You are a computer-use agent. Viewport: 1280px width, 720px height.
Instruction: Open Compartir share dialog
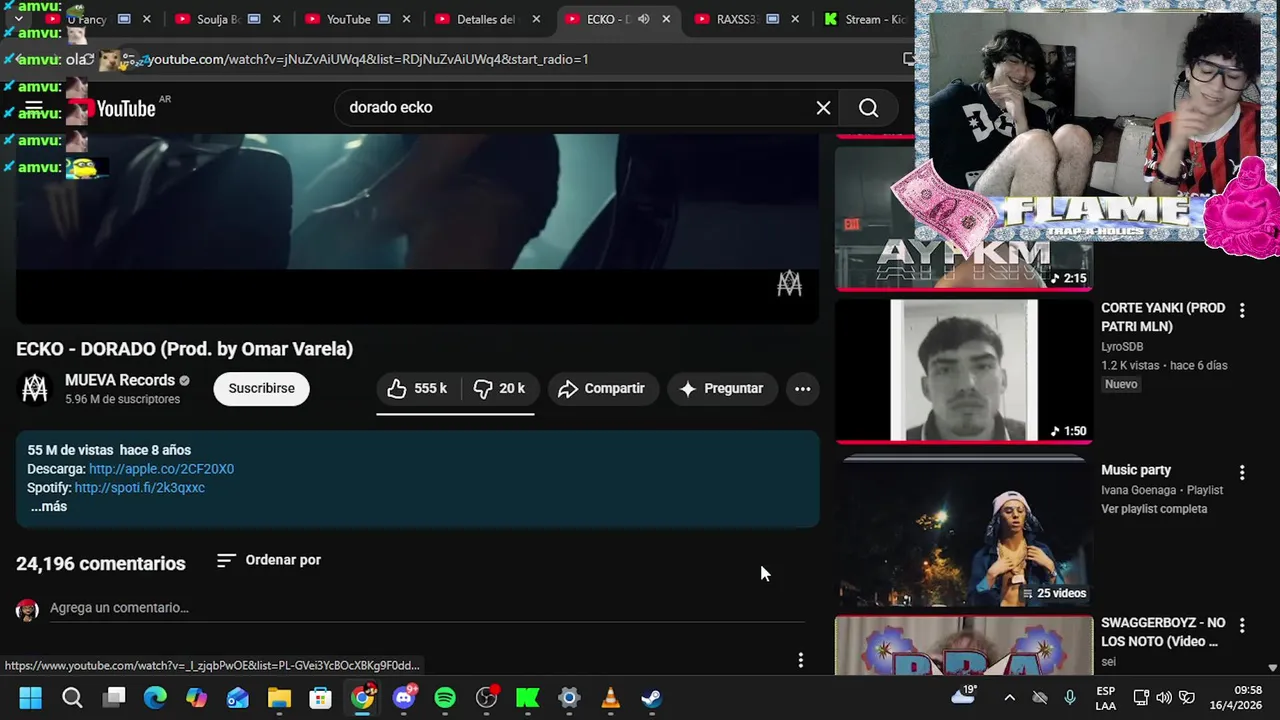601,388
